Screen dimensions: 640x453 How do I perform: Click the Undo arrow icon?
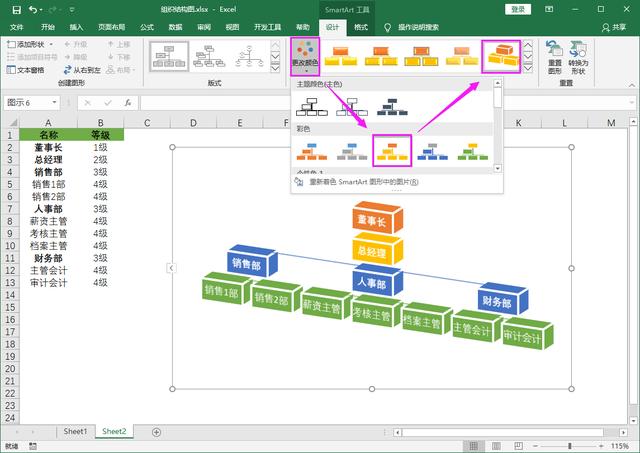pos(33,9)
